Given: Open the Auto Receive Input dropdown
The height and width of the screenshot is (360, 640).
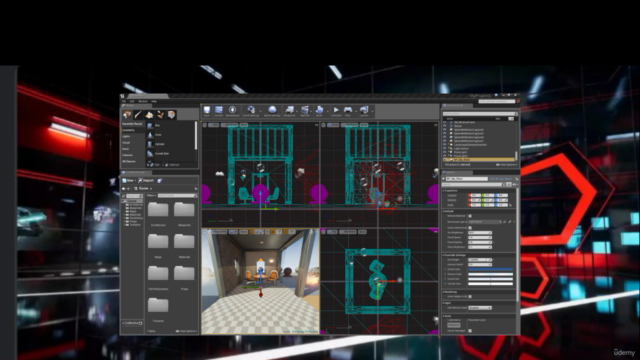Looking at the screenshot, I should [480, 308].
